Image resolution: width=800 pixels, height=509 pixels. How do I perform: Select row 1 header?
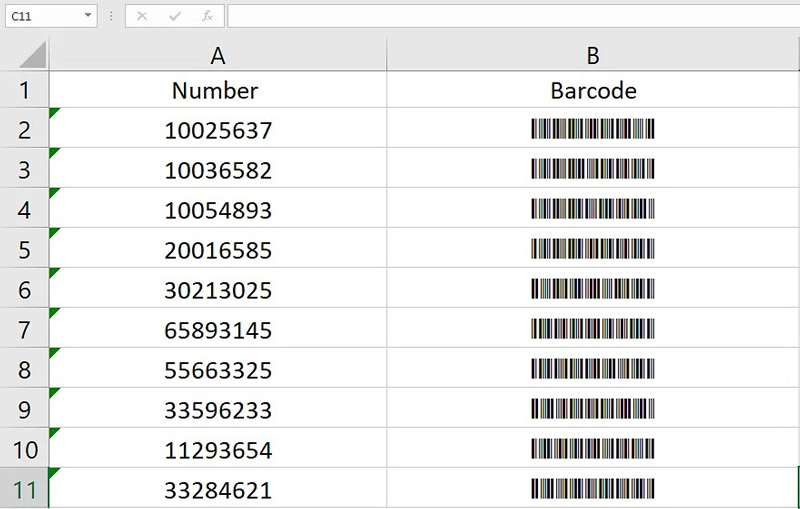[x=24, y=90]
